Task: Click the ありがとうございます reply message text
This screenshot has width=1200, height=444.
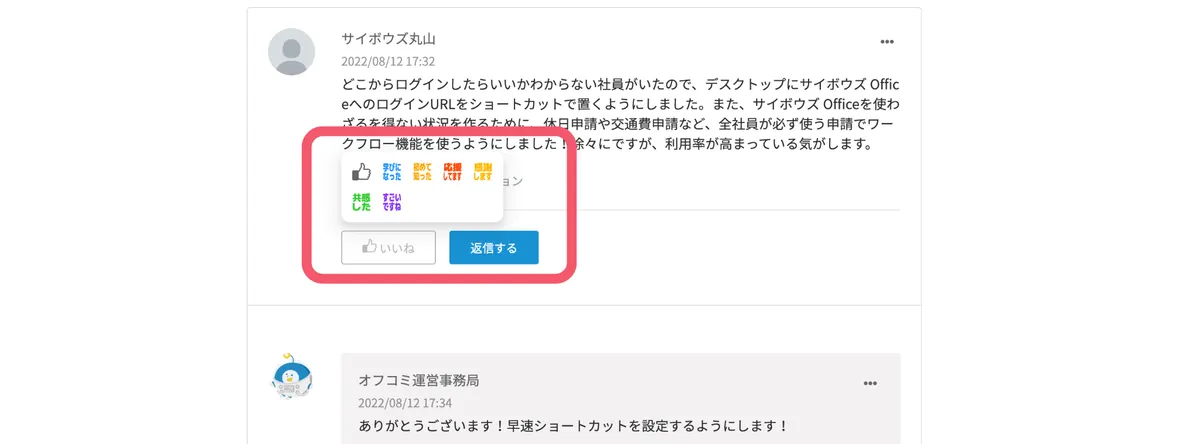Action: (574, 426)
